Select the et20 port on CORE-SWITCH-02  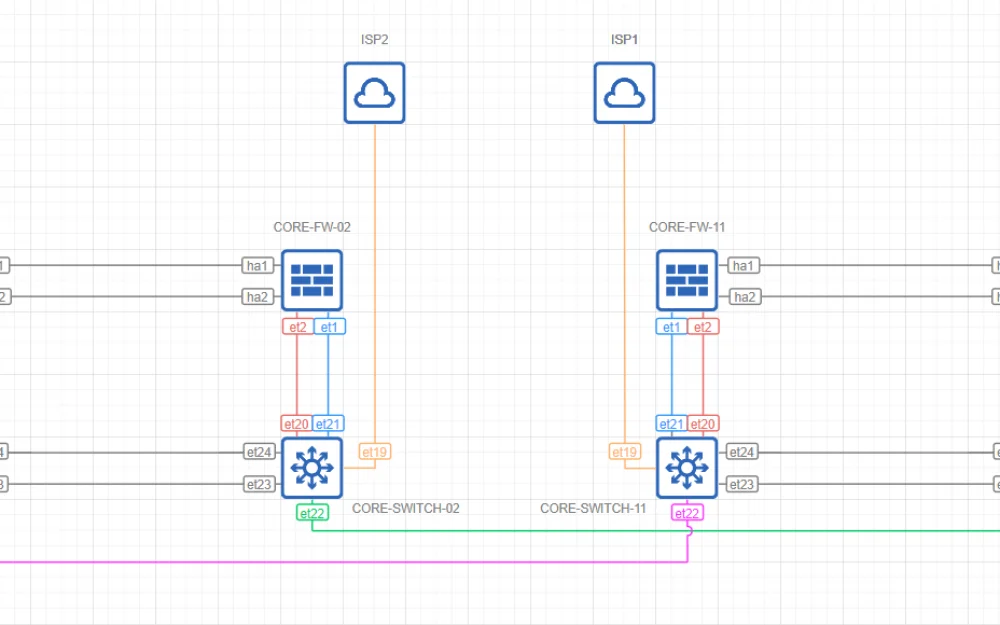pyautogui.click(x=296, y=423)
